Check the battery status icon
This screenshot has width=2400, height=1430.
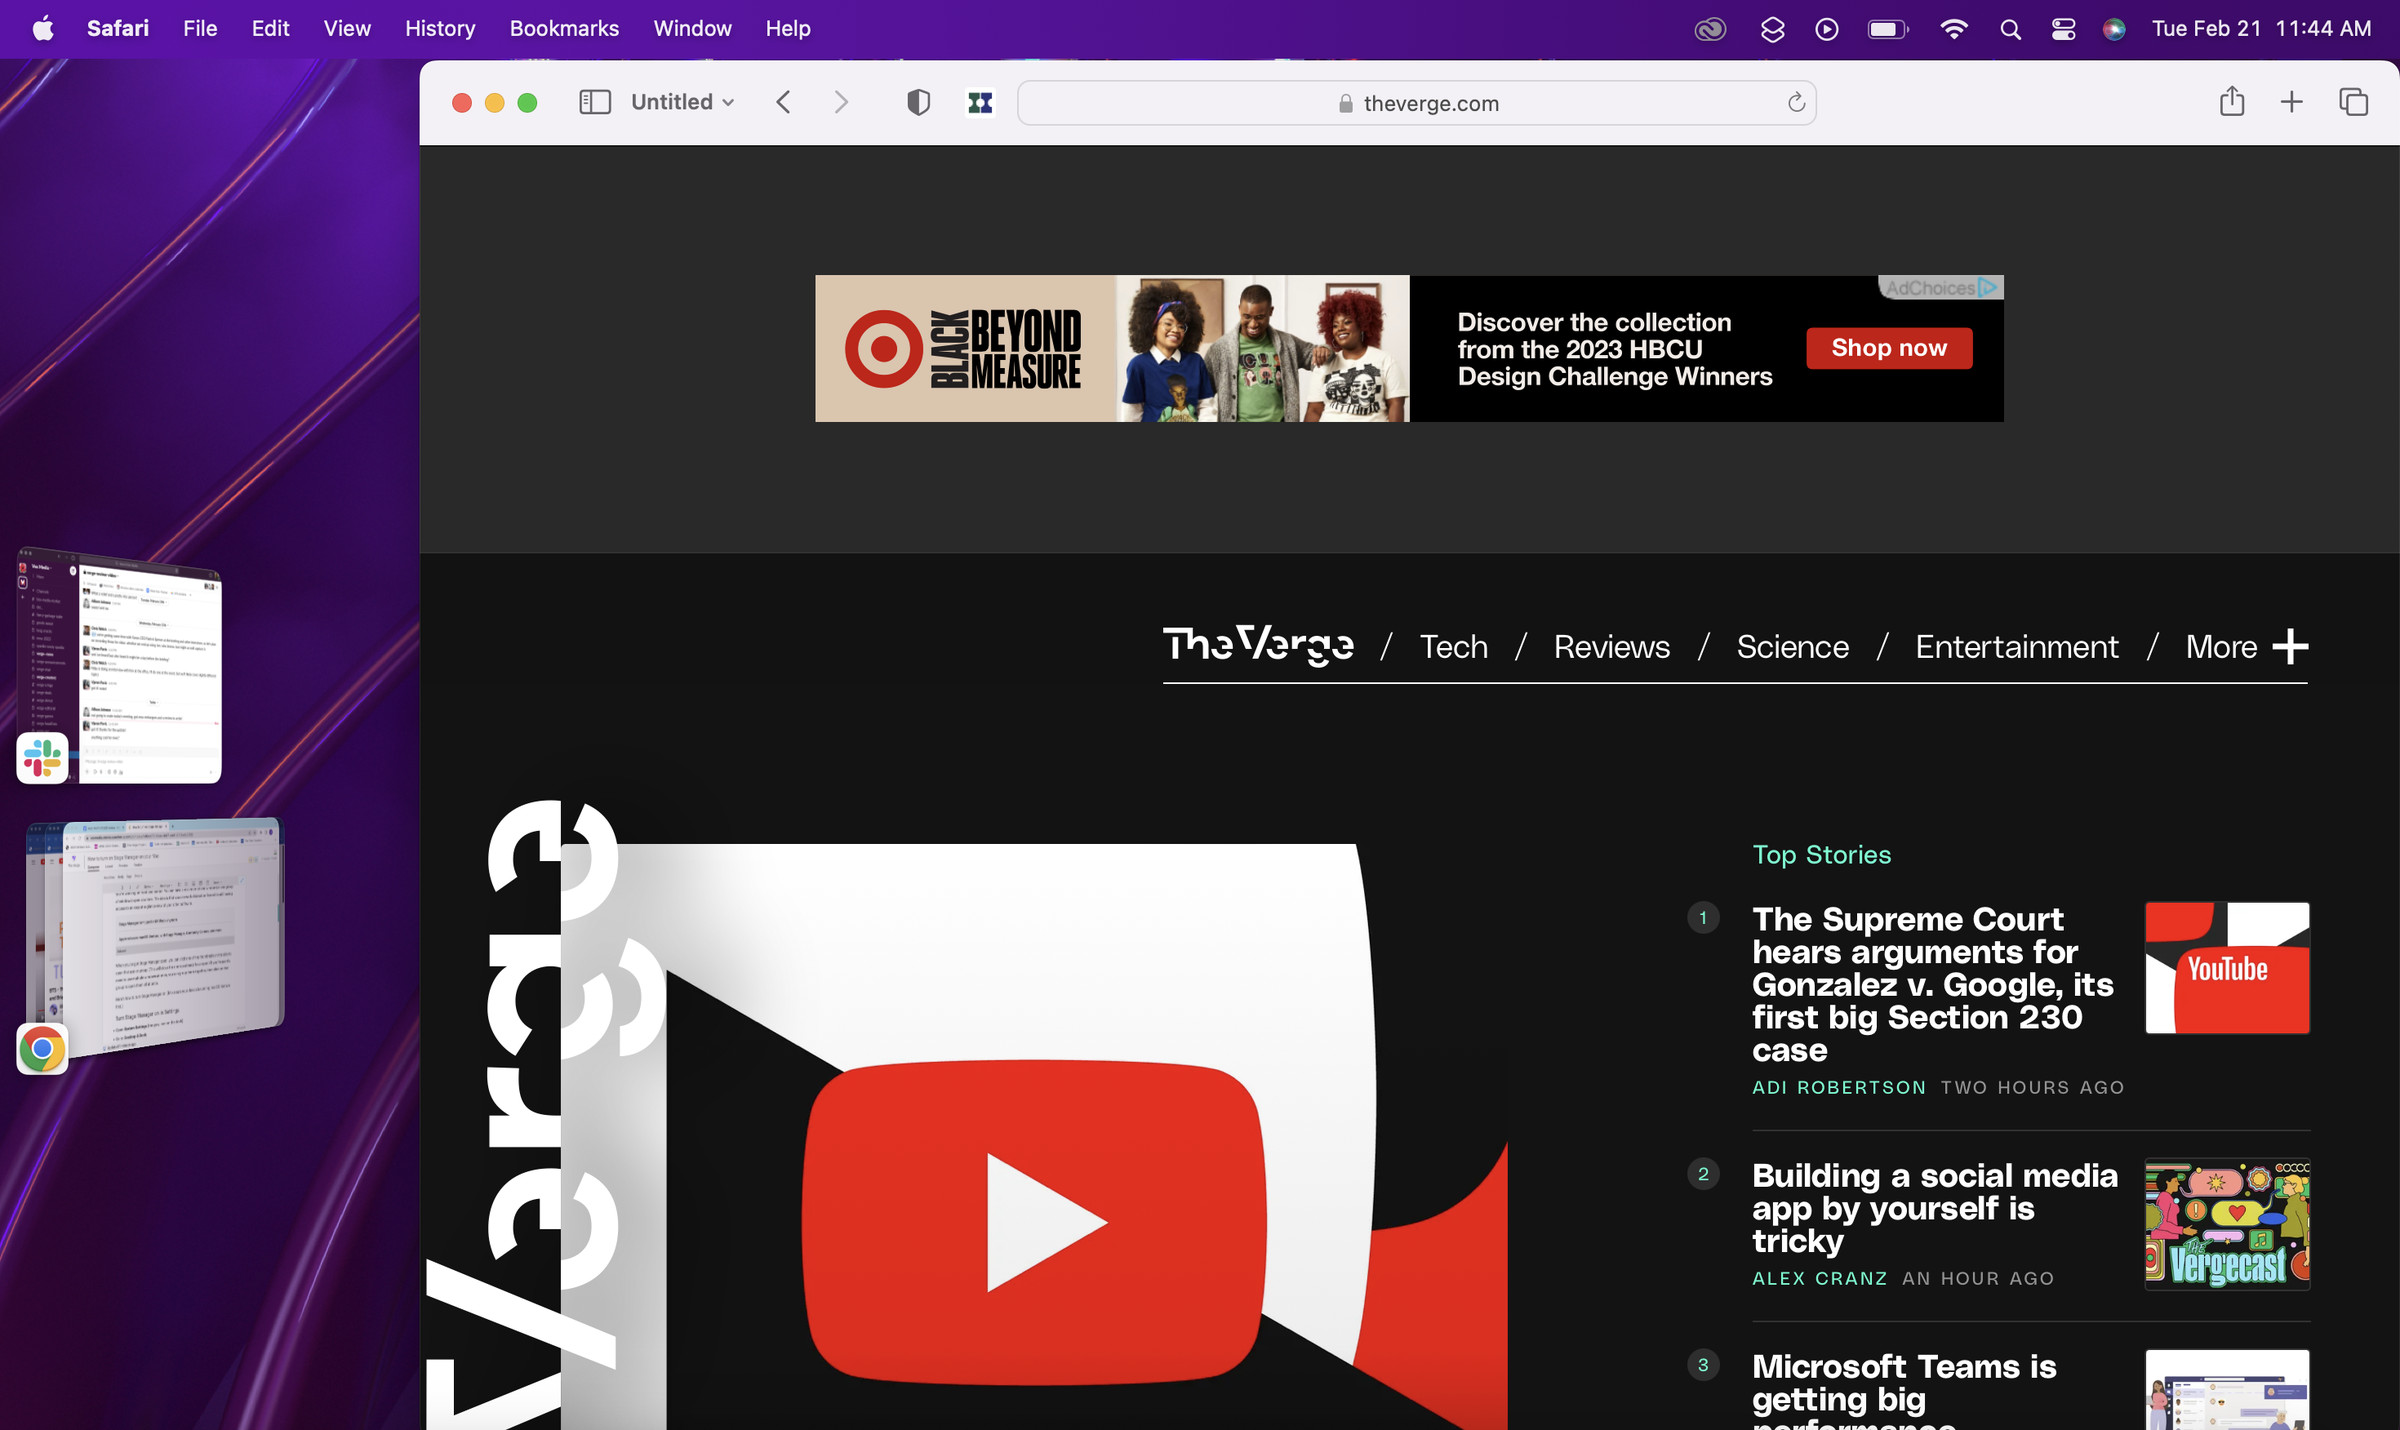point(1888,29)
